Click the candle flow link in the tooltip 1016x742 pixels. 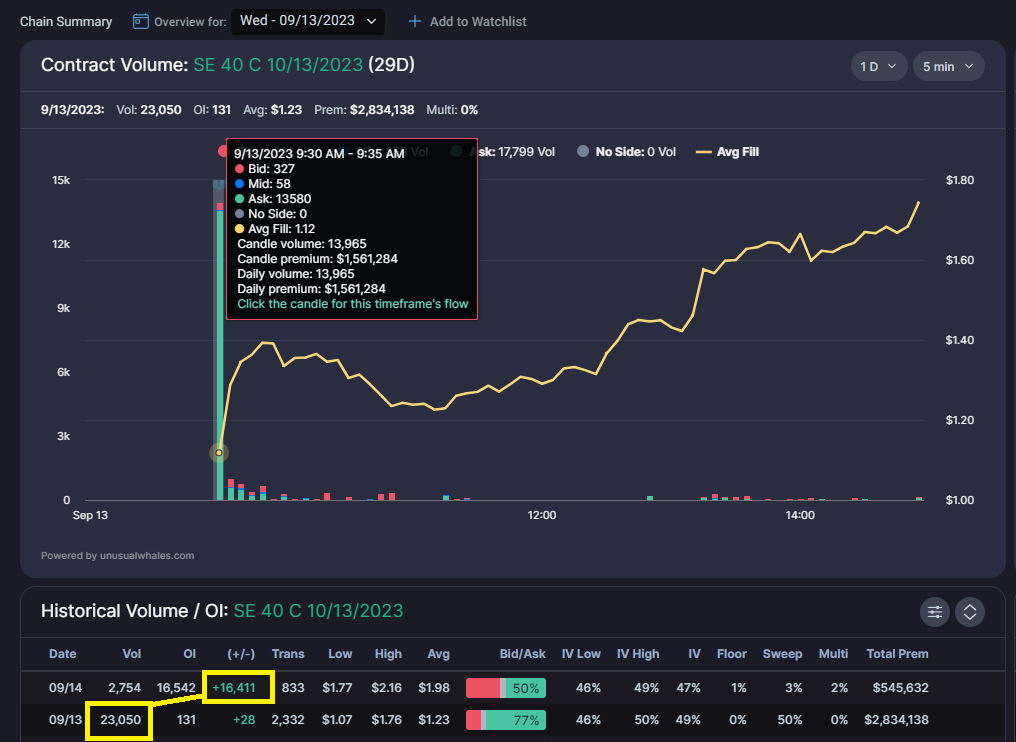(352, 303)
